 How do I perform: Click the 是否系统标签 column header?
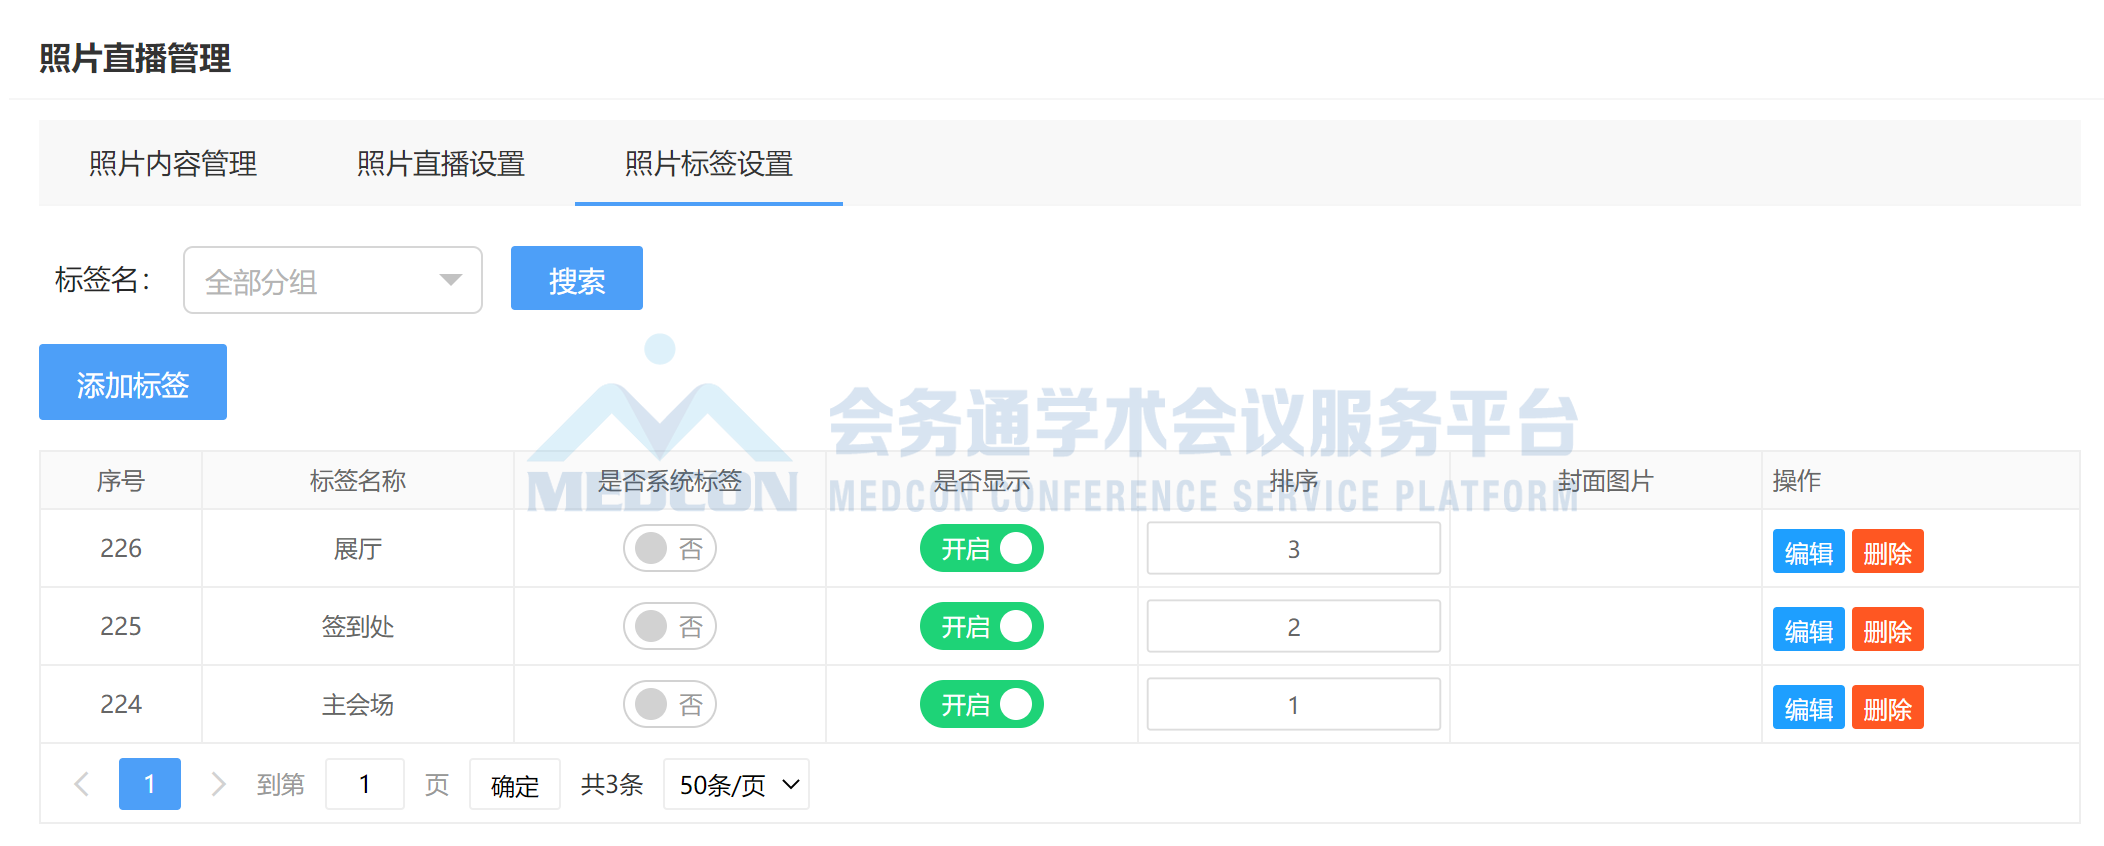(670, 481)
